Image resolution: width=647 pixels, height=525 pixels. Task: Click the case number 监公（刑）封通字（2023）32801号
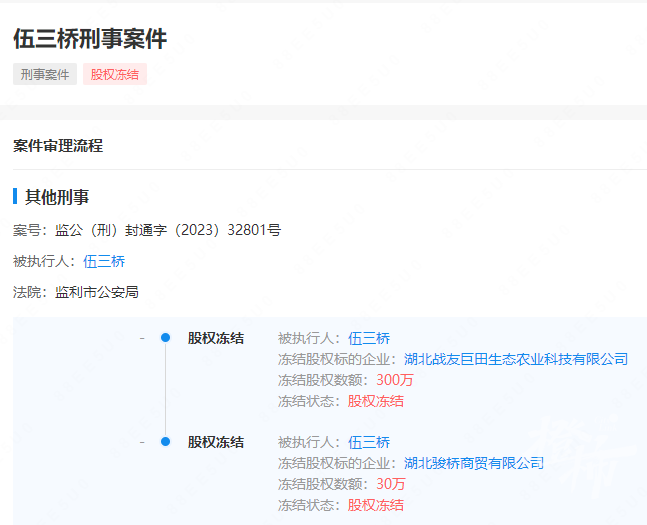click(168, 230)
